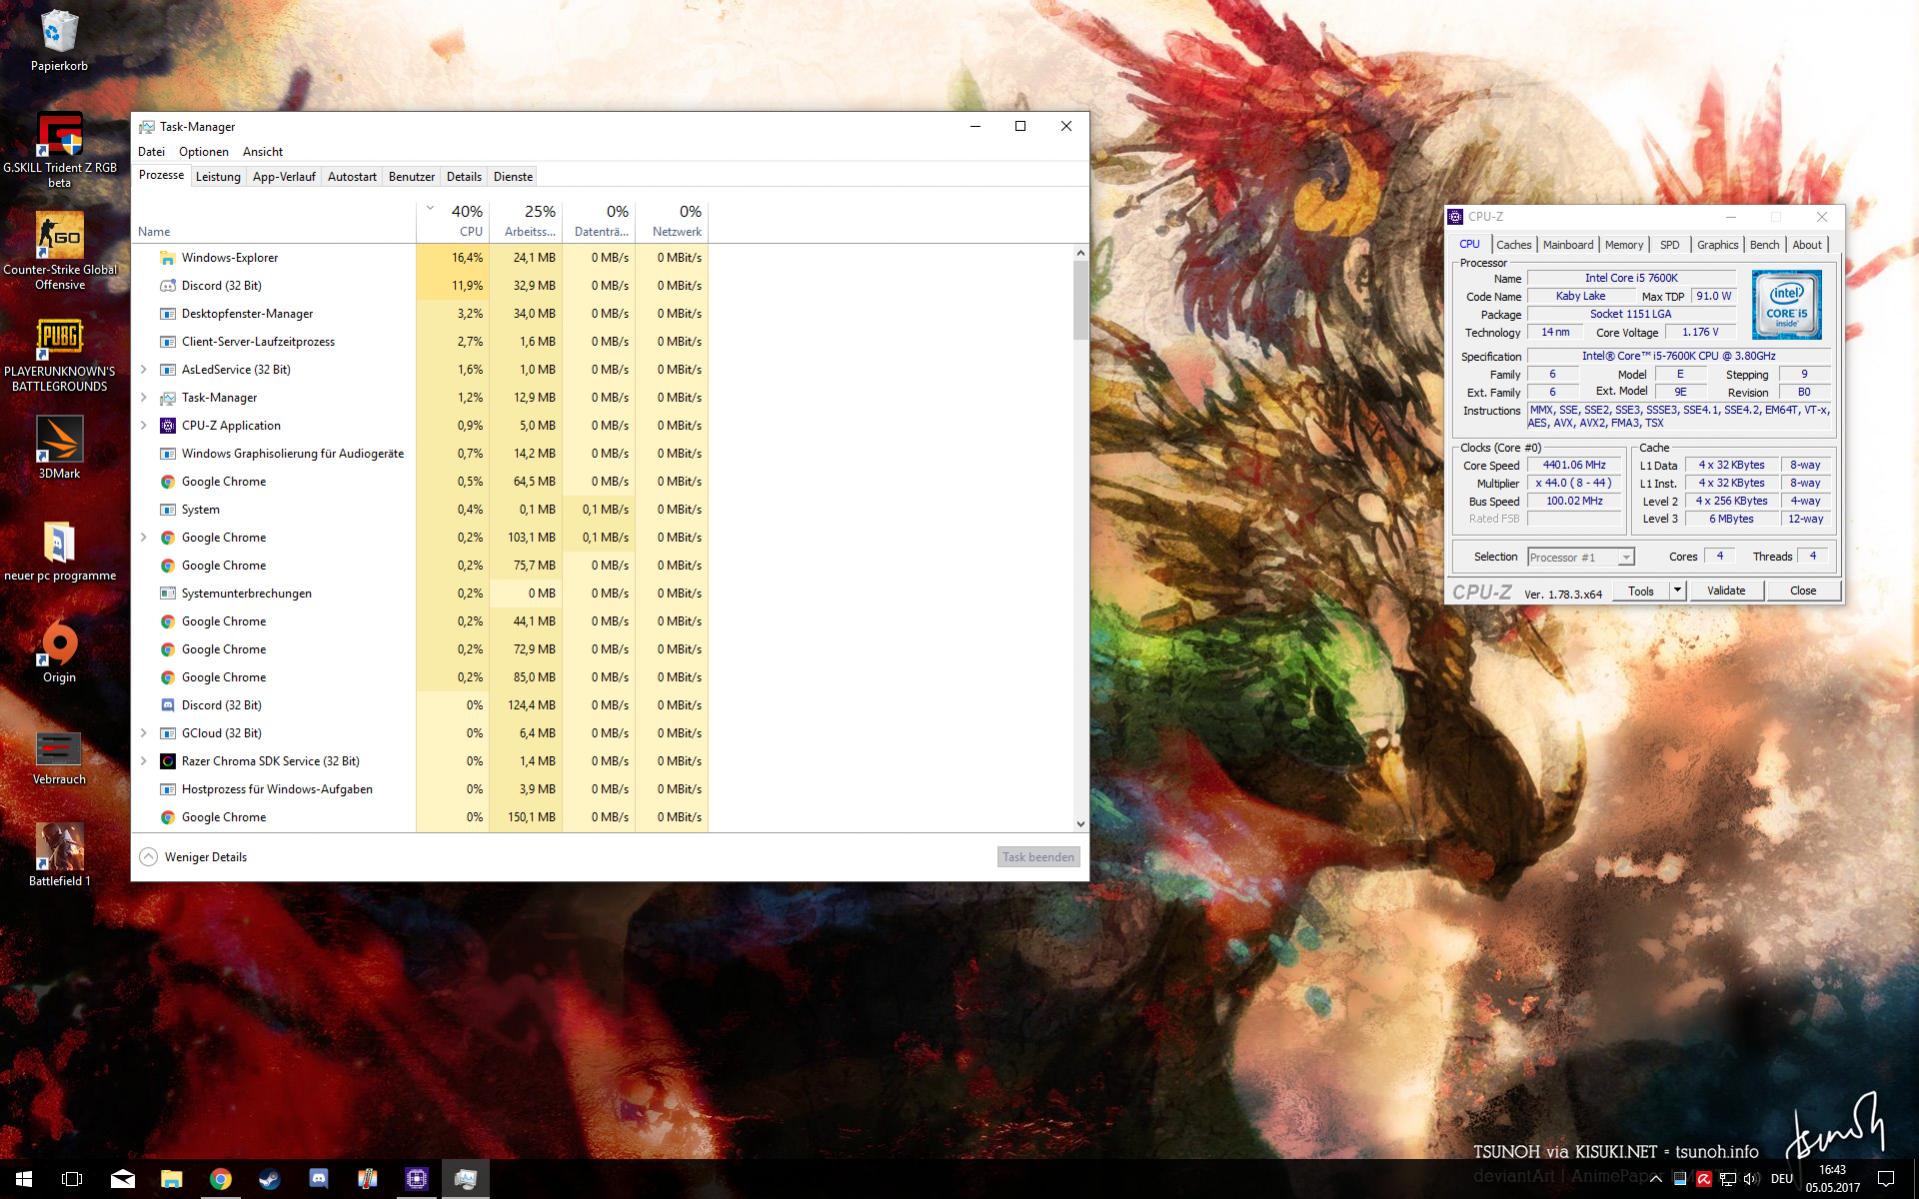Sort processes by the CPU column header
The image size is (1919, 1199).
point(453,221)
